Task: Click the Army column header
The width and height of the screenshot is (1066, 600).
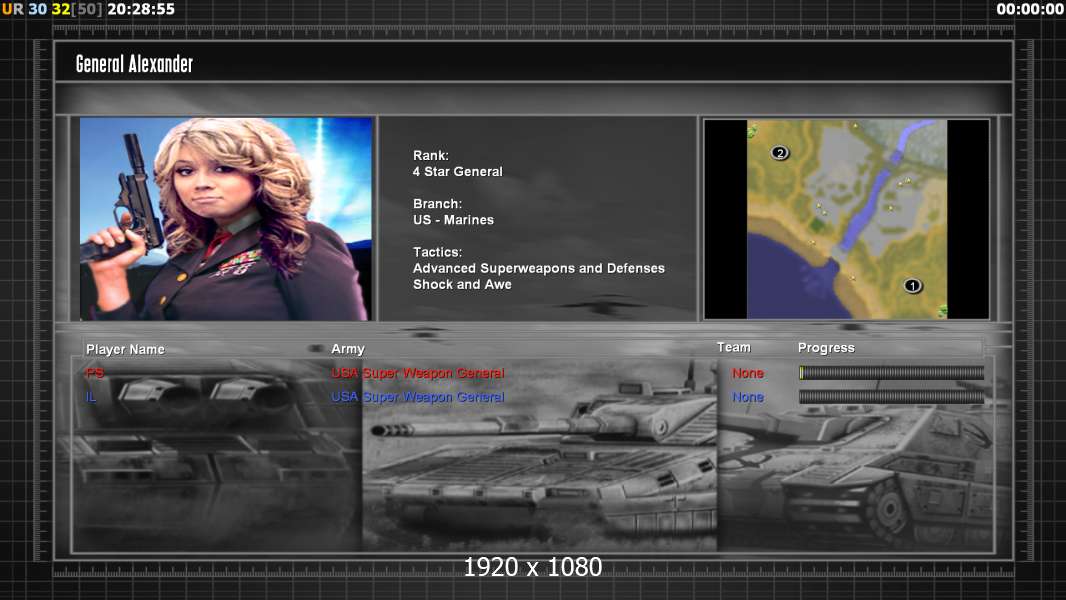Action: pos(347,349)
